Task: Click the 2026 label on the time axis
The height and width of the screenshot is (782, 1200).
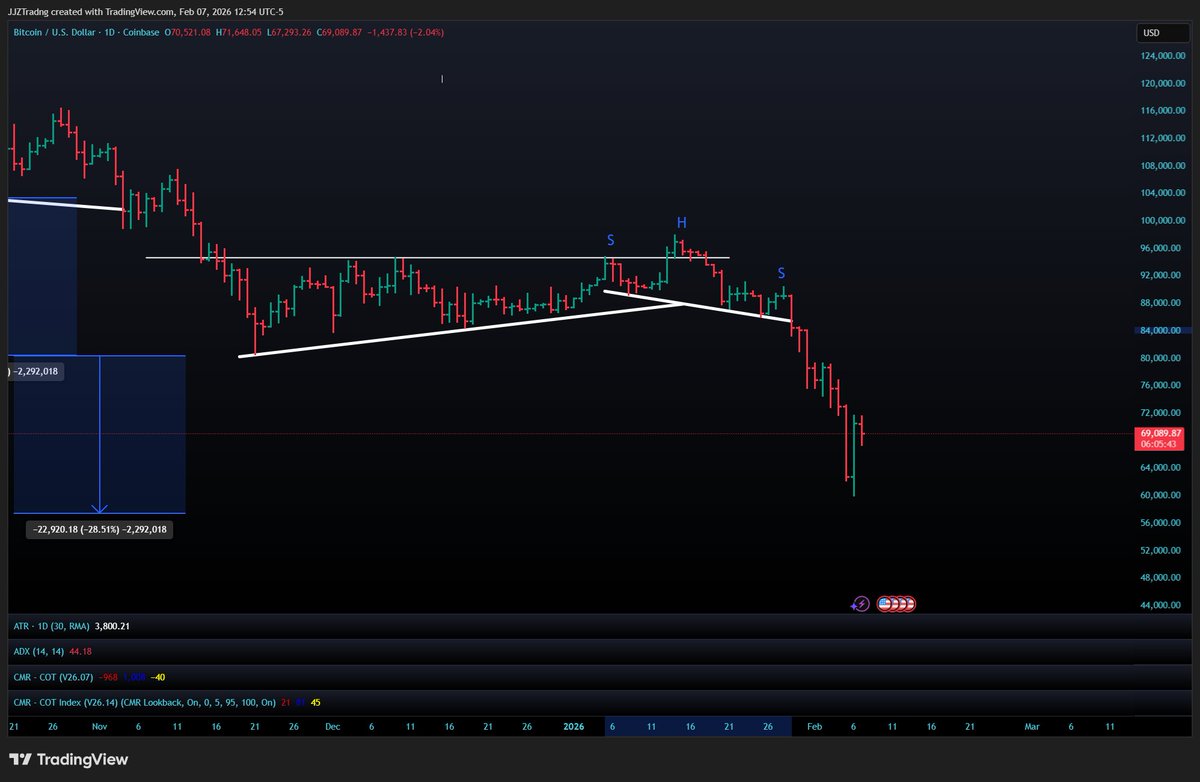Action: click(574, 727)
